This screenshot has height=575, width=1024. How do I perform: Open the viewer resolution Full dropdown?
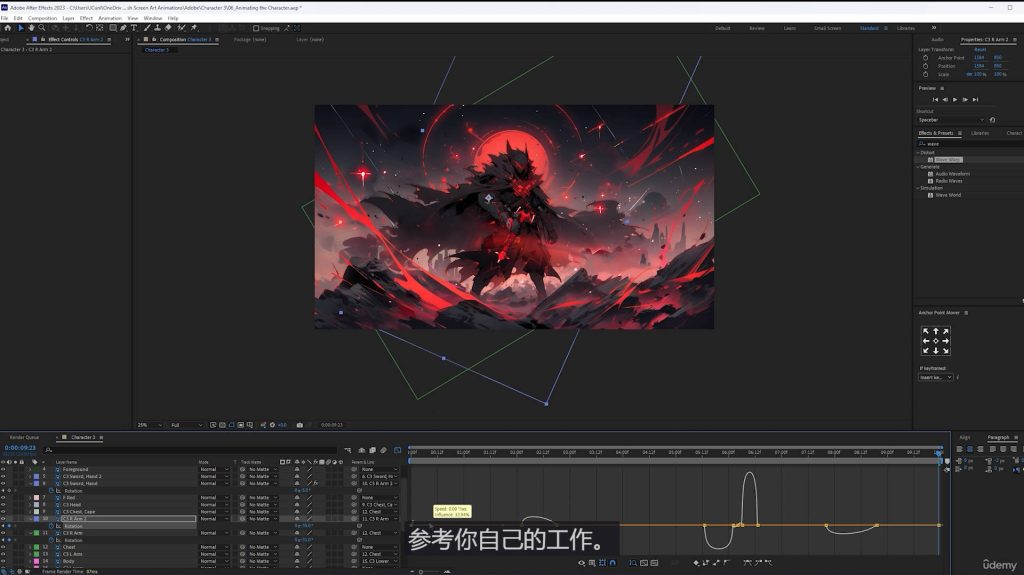pos(186,425)
